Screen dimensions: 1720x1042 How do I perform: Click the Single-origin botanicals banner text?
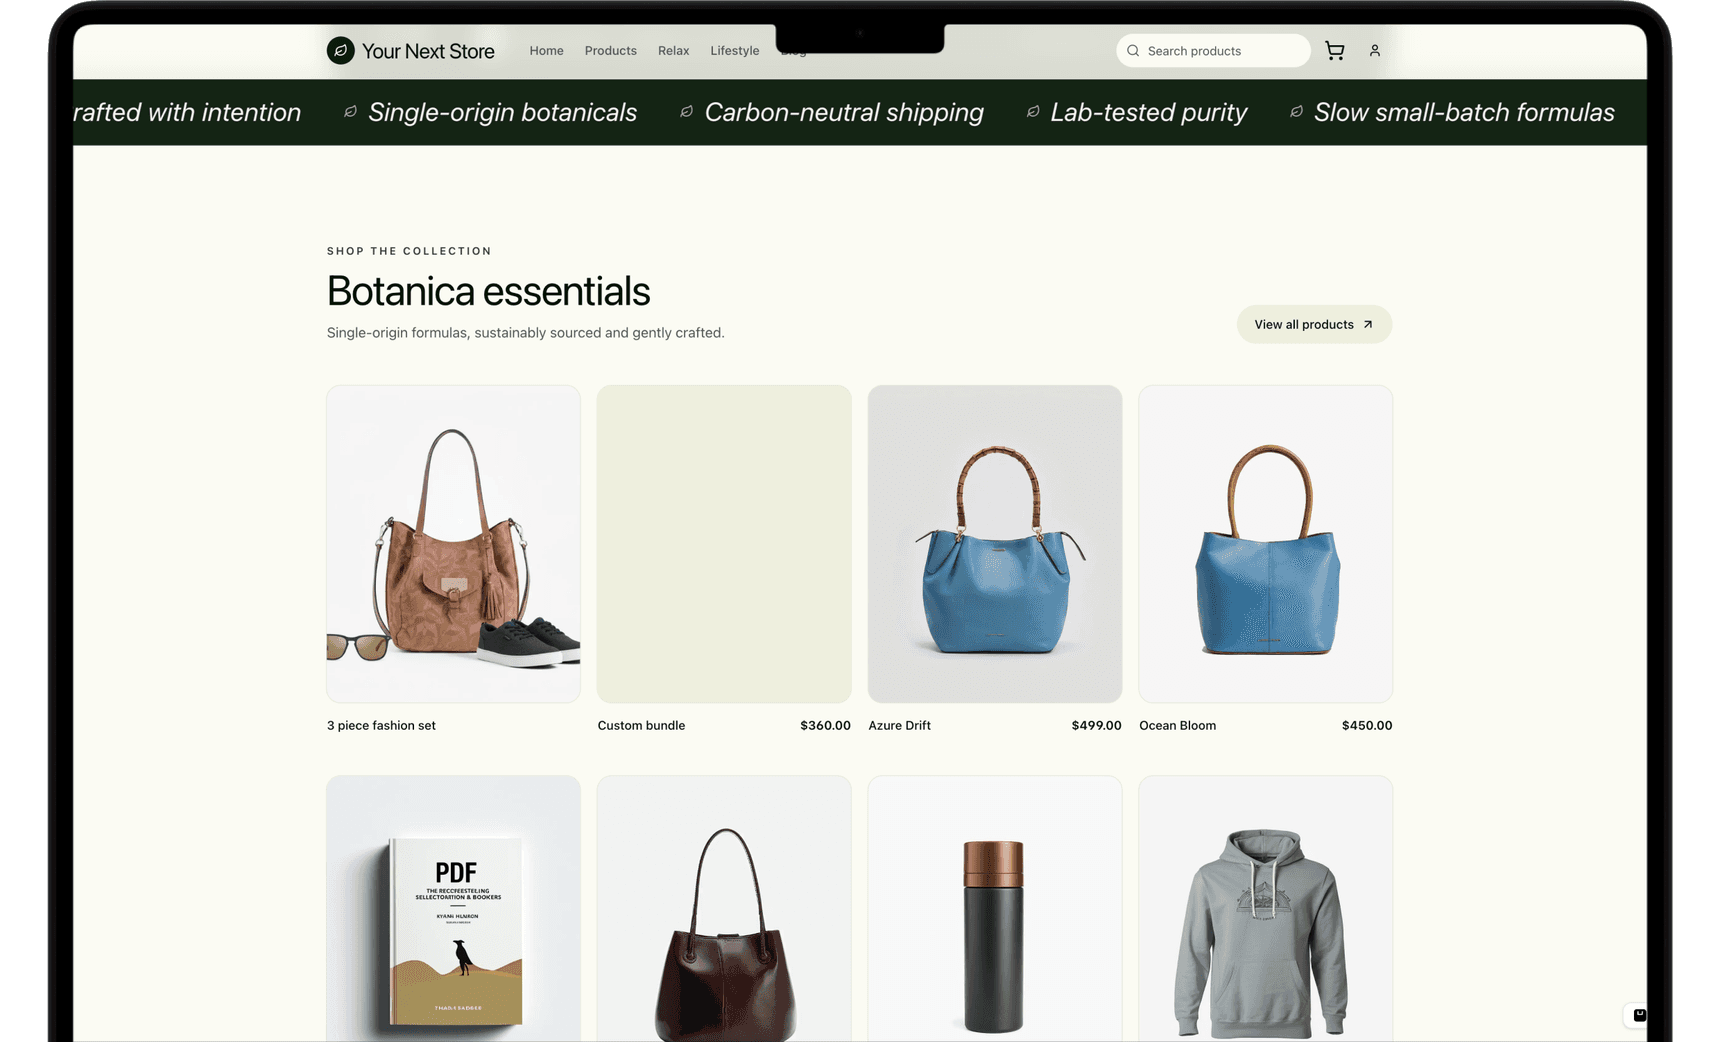(502, 112)
